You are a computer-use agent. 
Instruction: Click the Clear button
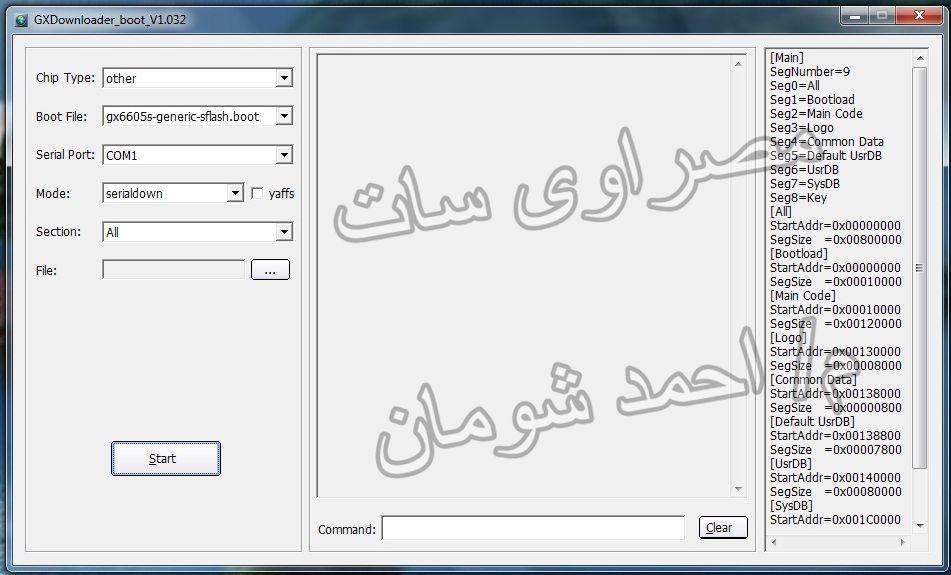pos(723,528)
